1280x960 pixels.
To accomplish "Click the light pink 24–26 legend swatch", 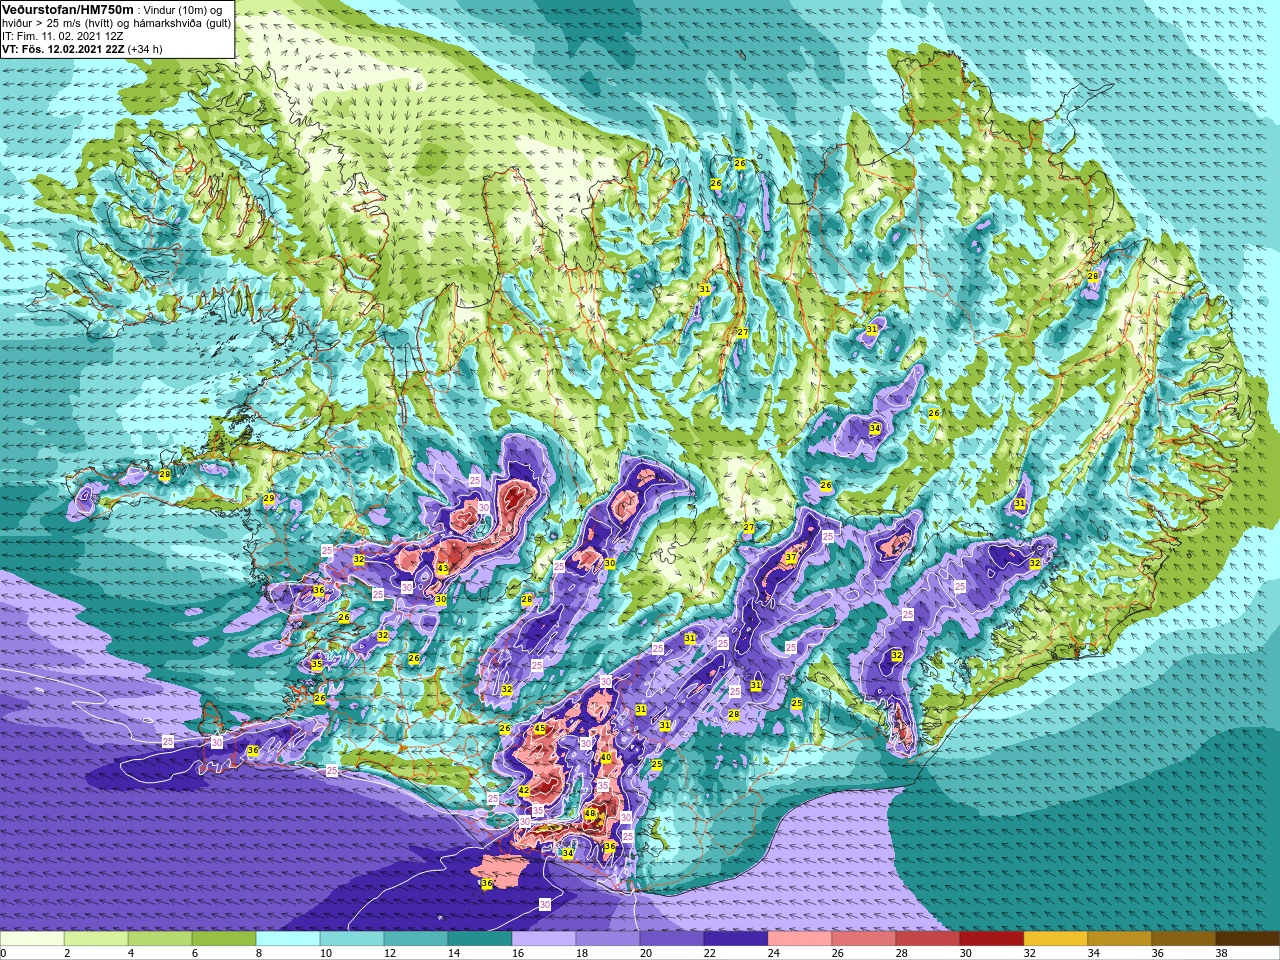I will click(800, 939).
